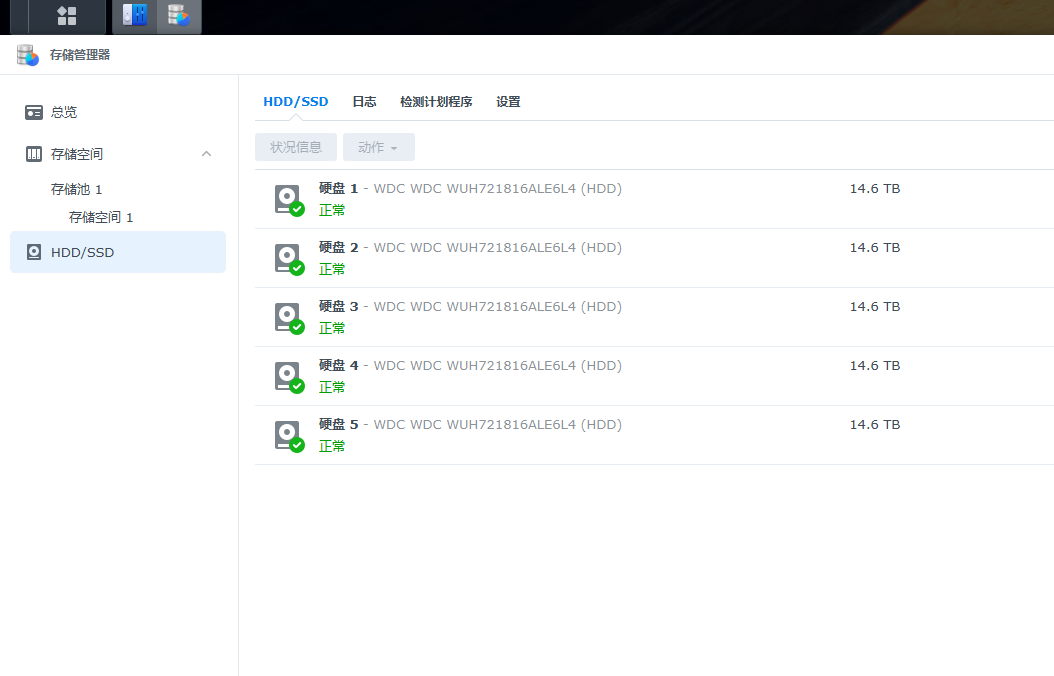Screen dimensions: 1054x676
Task: Open the 设置 settings tab
Action: tap(508, 101)
